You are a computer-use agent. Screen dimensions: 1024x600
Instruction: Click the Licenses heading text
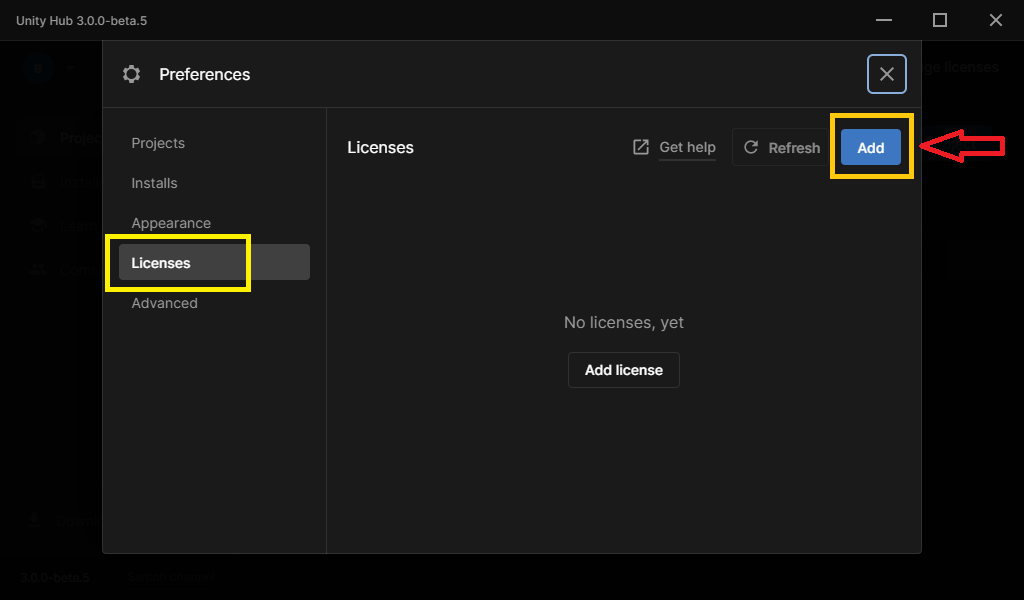[380, 148]
